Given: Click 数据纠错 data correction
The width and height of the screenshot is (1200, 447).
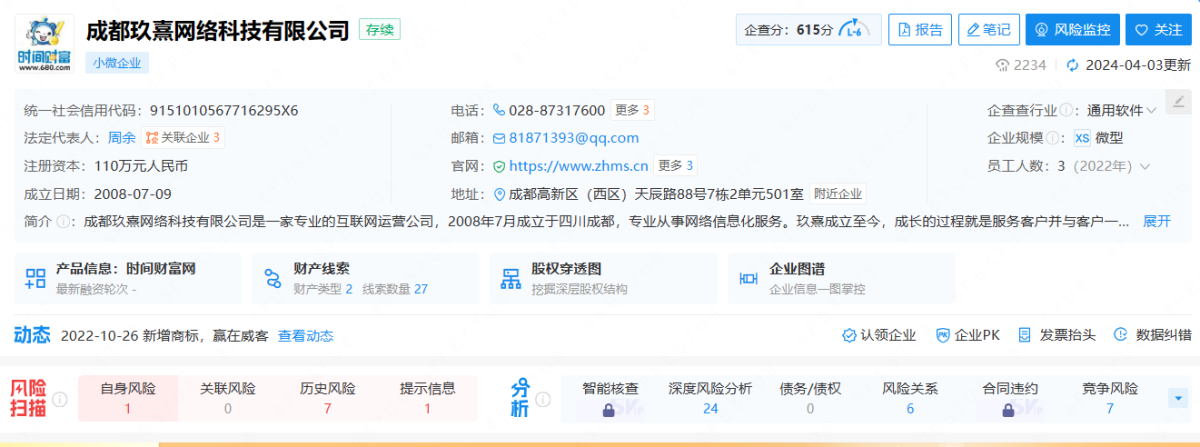Looking at the screenshot, I should tap(1153, 336).
